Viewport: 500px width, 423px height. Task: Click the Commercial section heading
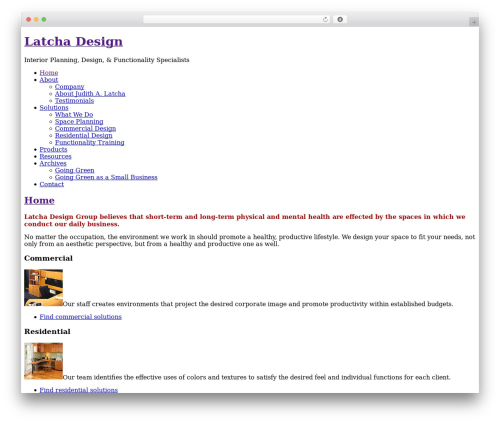pos(48,258)
